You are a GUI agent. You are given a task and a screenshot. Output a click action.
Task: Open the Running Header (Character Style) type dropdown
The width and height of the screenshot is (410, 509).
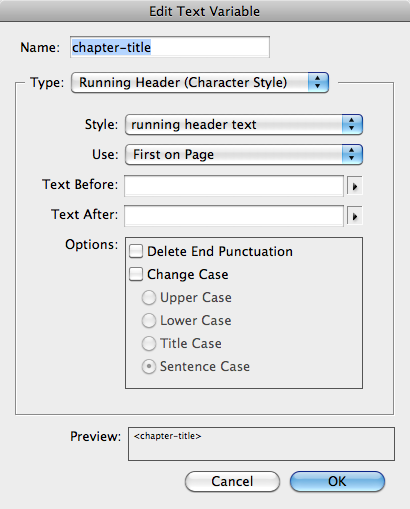coord(200,82)
